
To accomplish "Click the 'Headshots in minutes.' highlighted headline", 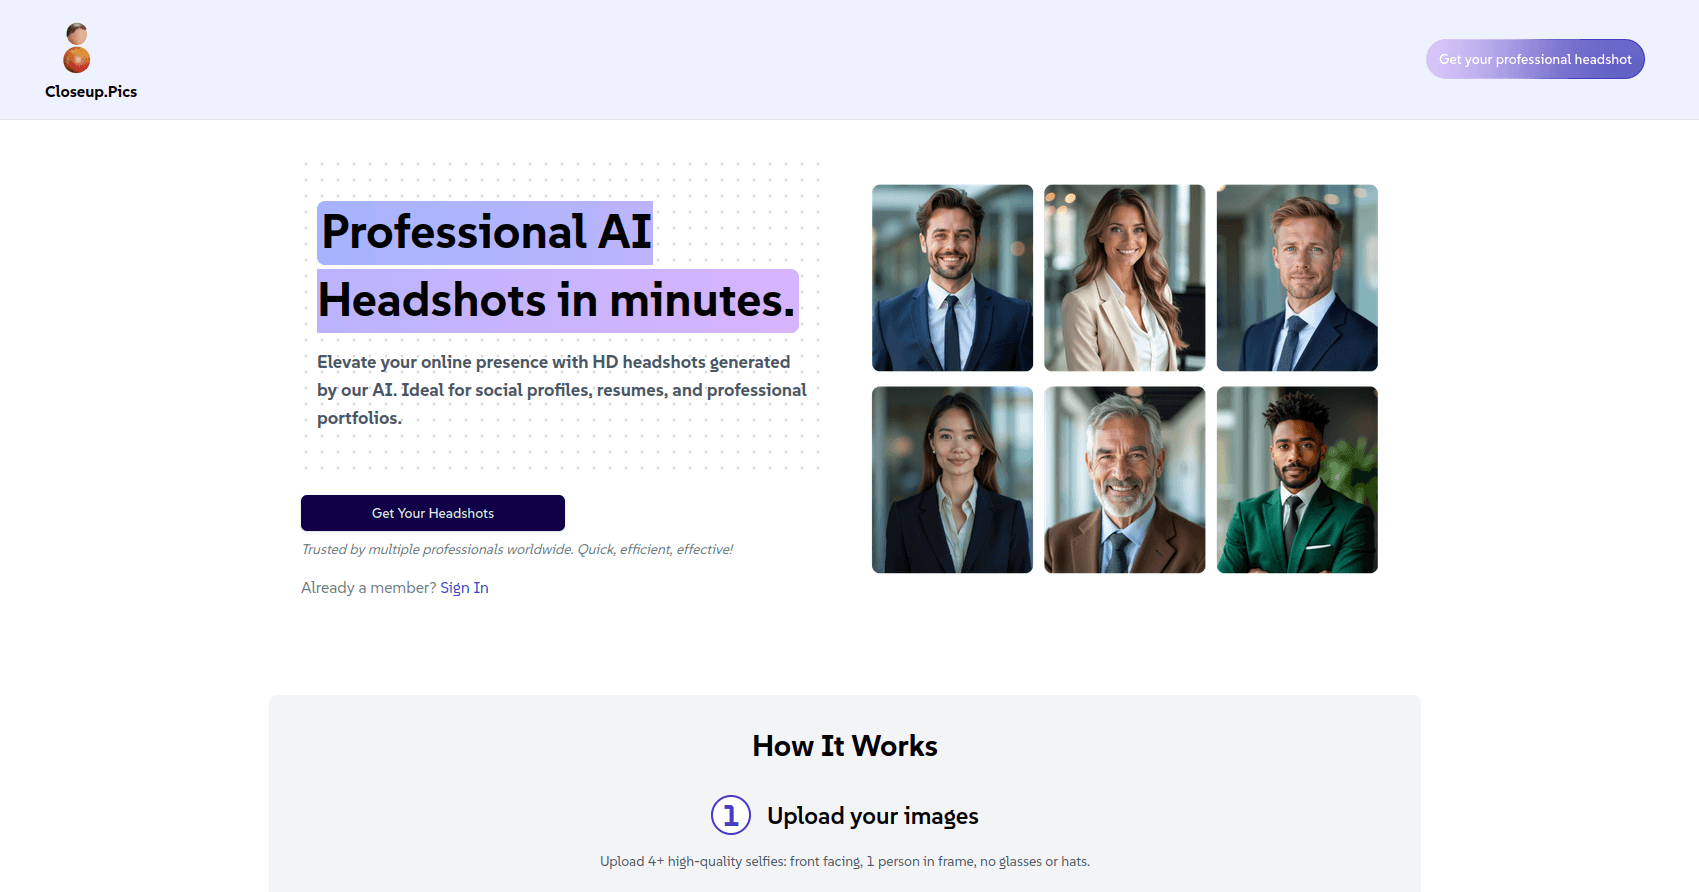I will click(x=557, y=301).
